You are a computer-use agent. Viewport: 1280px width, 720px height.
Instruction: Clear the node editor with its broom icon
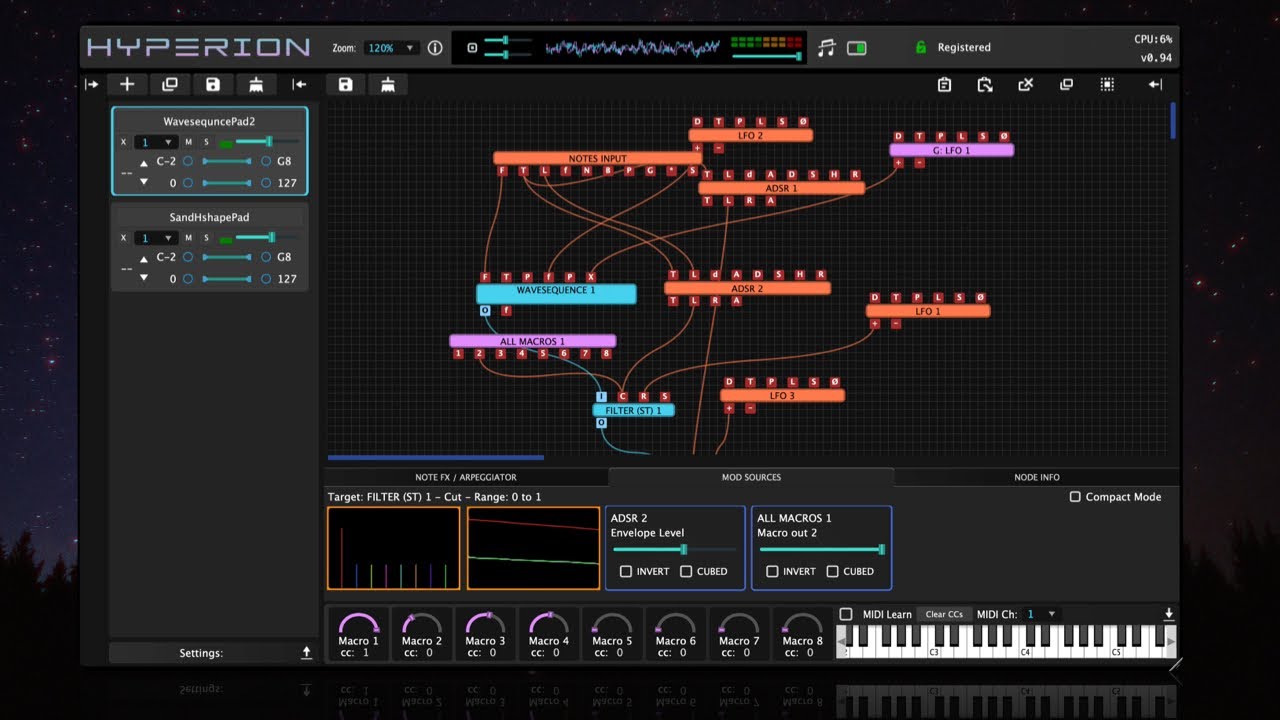click(388, 85)
